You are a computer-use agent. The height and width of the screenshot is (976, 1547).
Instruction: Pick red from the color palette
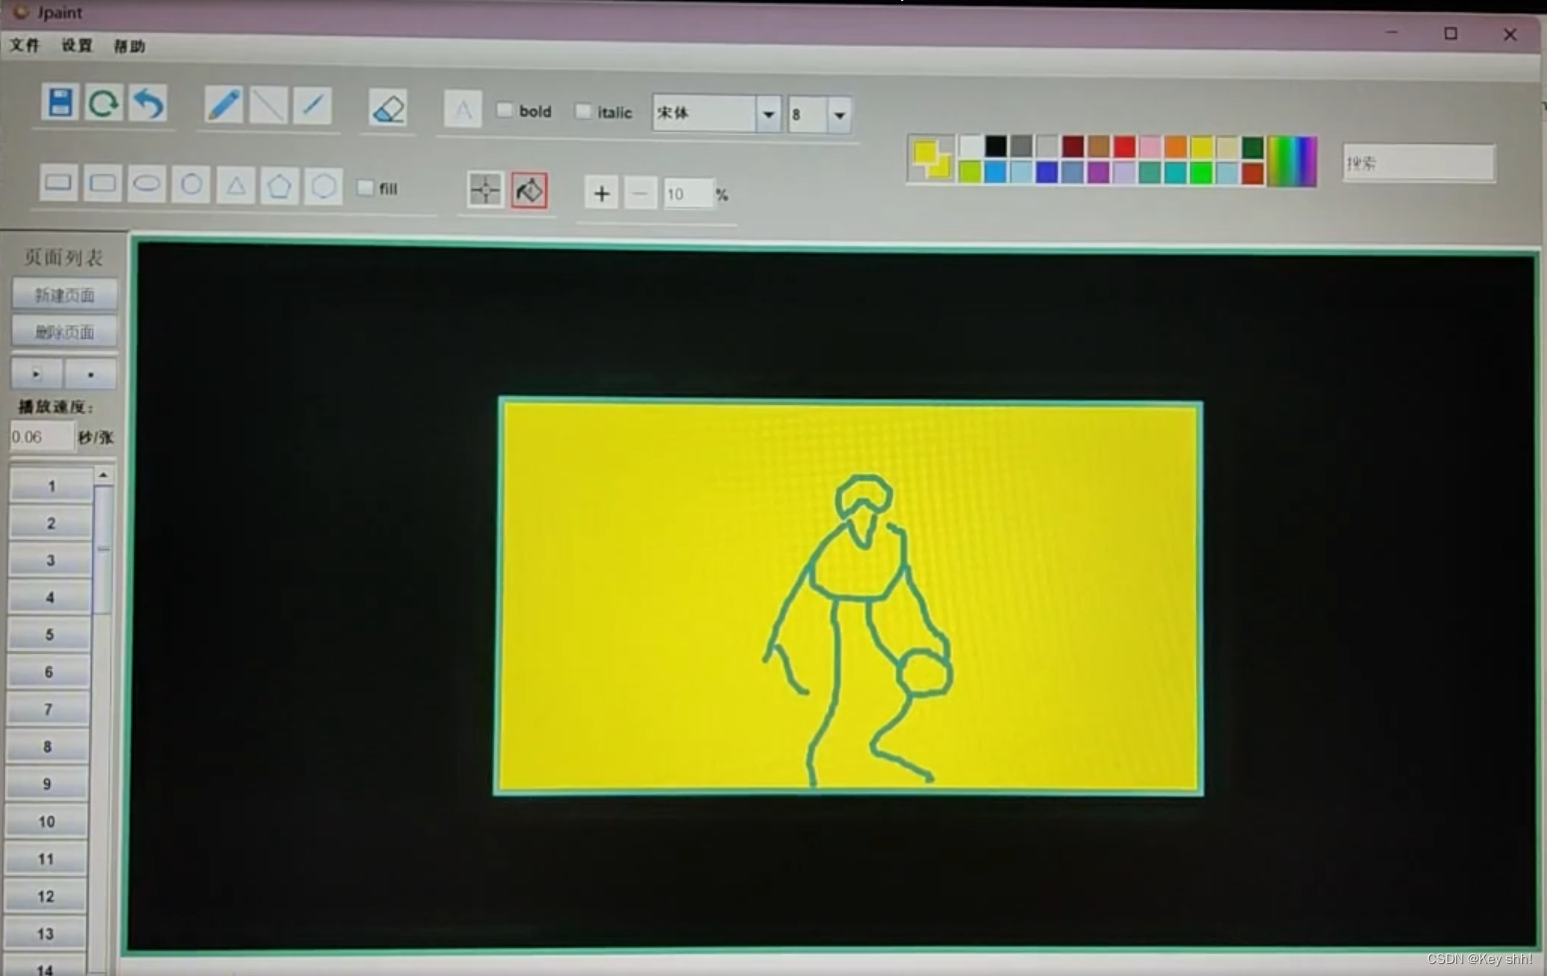click(x=1123, y=147)
